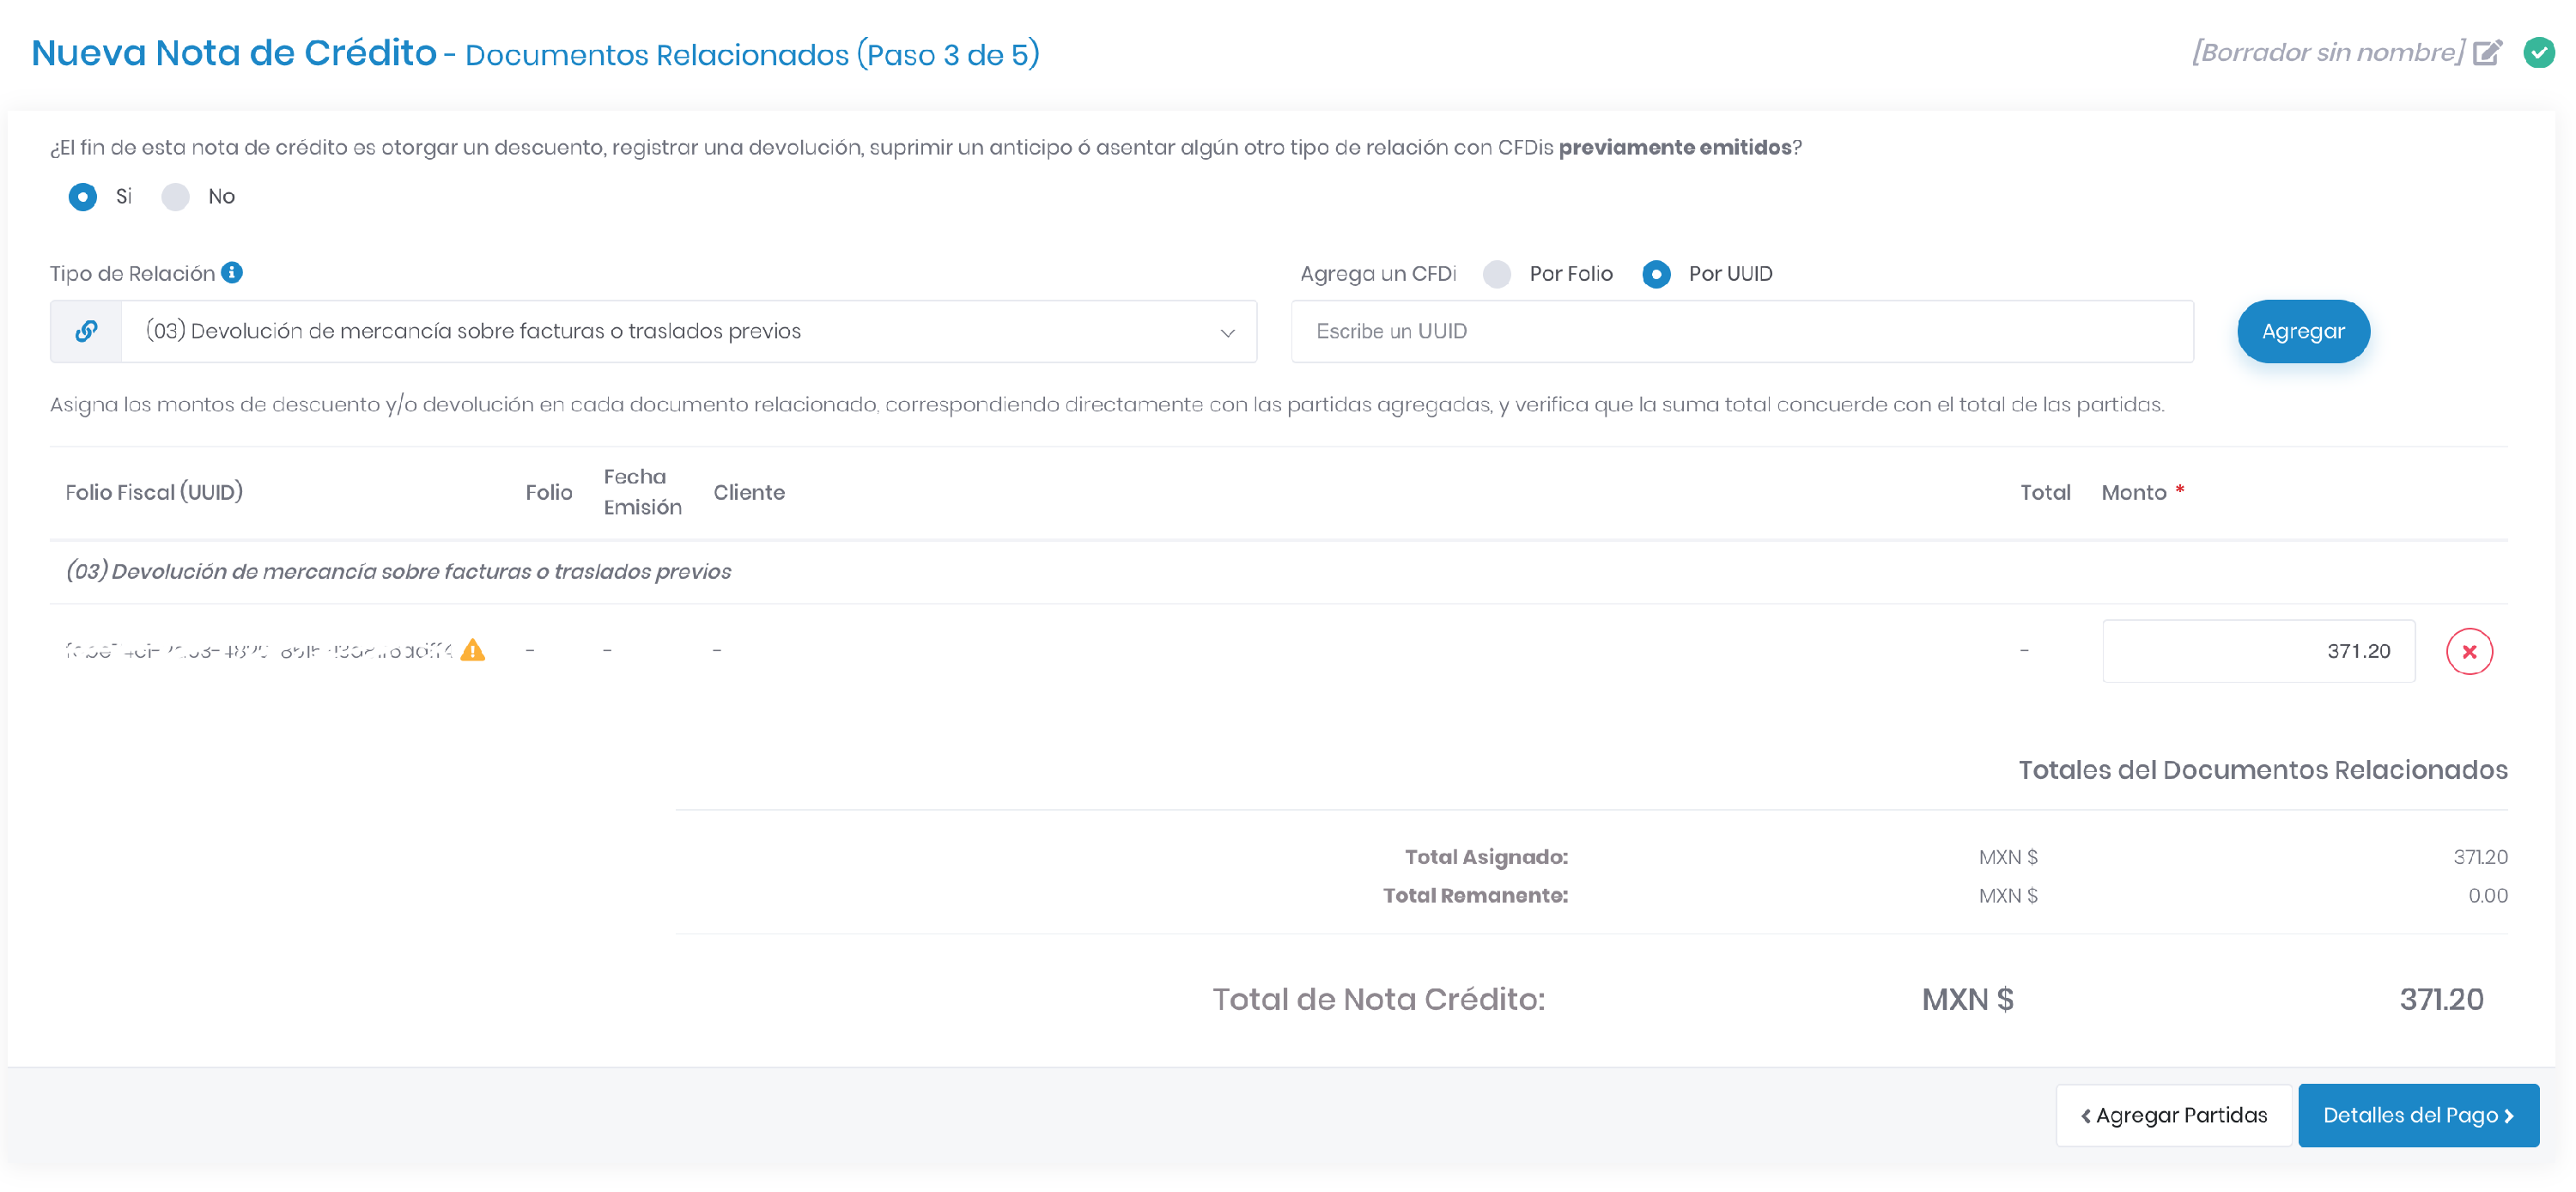Click the link icon beside relation dropdown
This screenshot has width=2576, height=1192.
coord(86,331)
